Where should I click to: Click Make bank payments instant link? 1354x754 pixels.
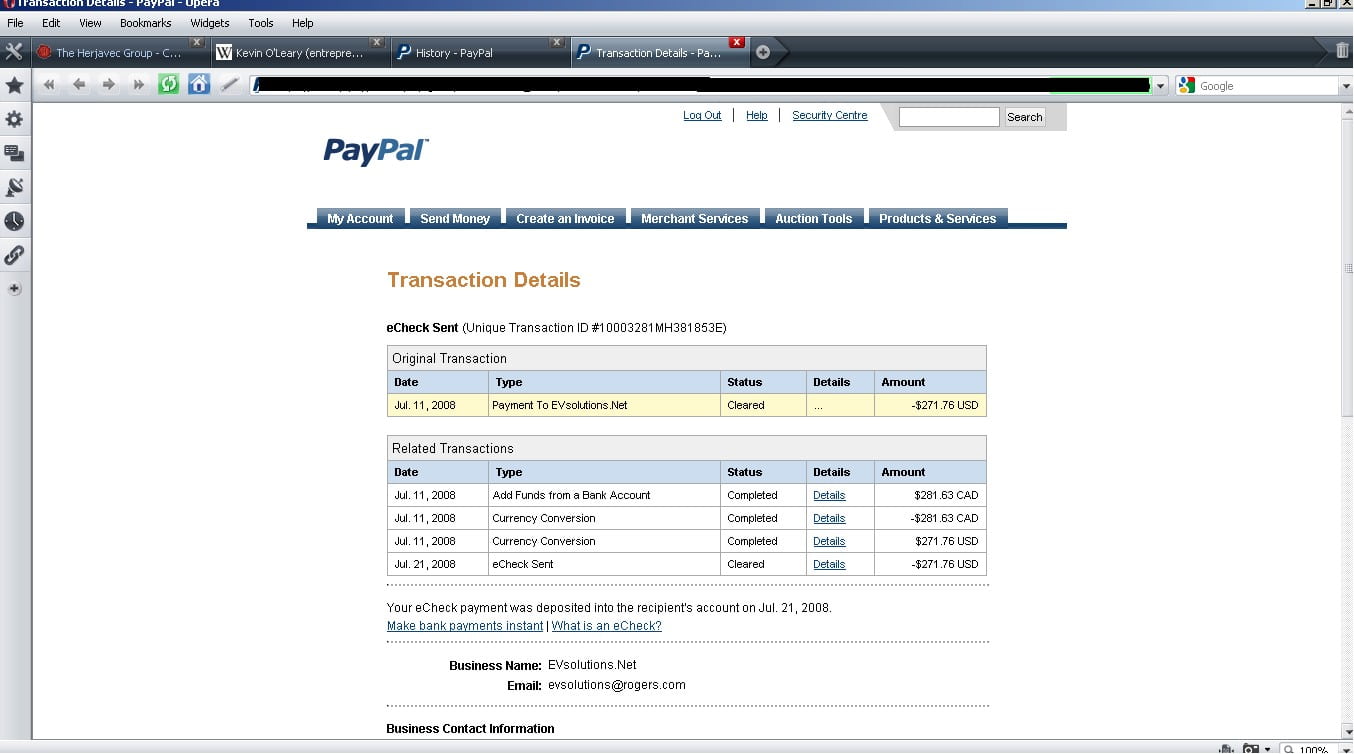point(465,626)
